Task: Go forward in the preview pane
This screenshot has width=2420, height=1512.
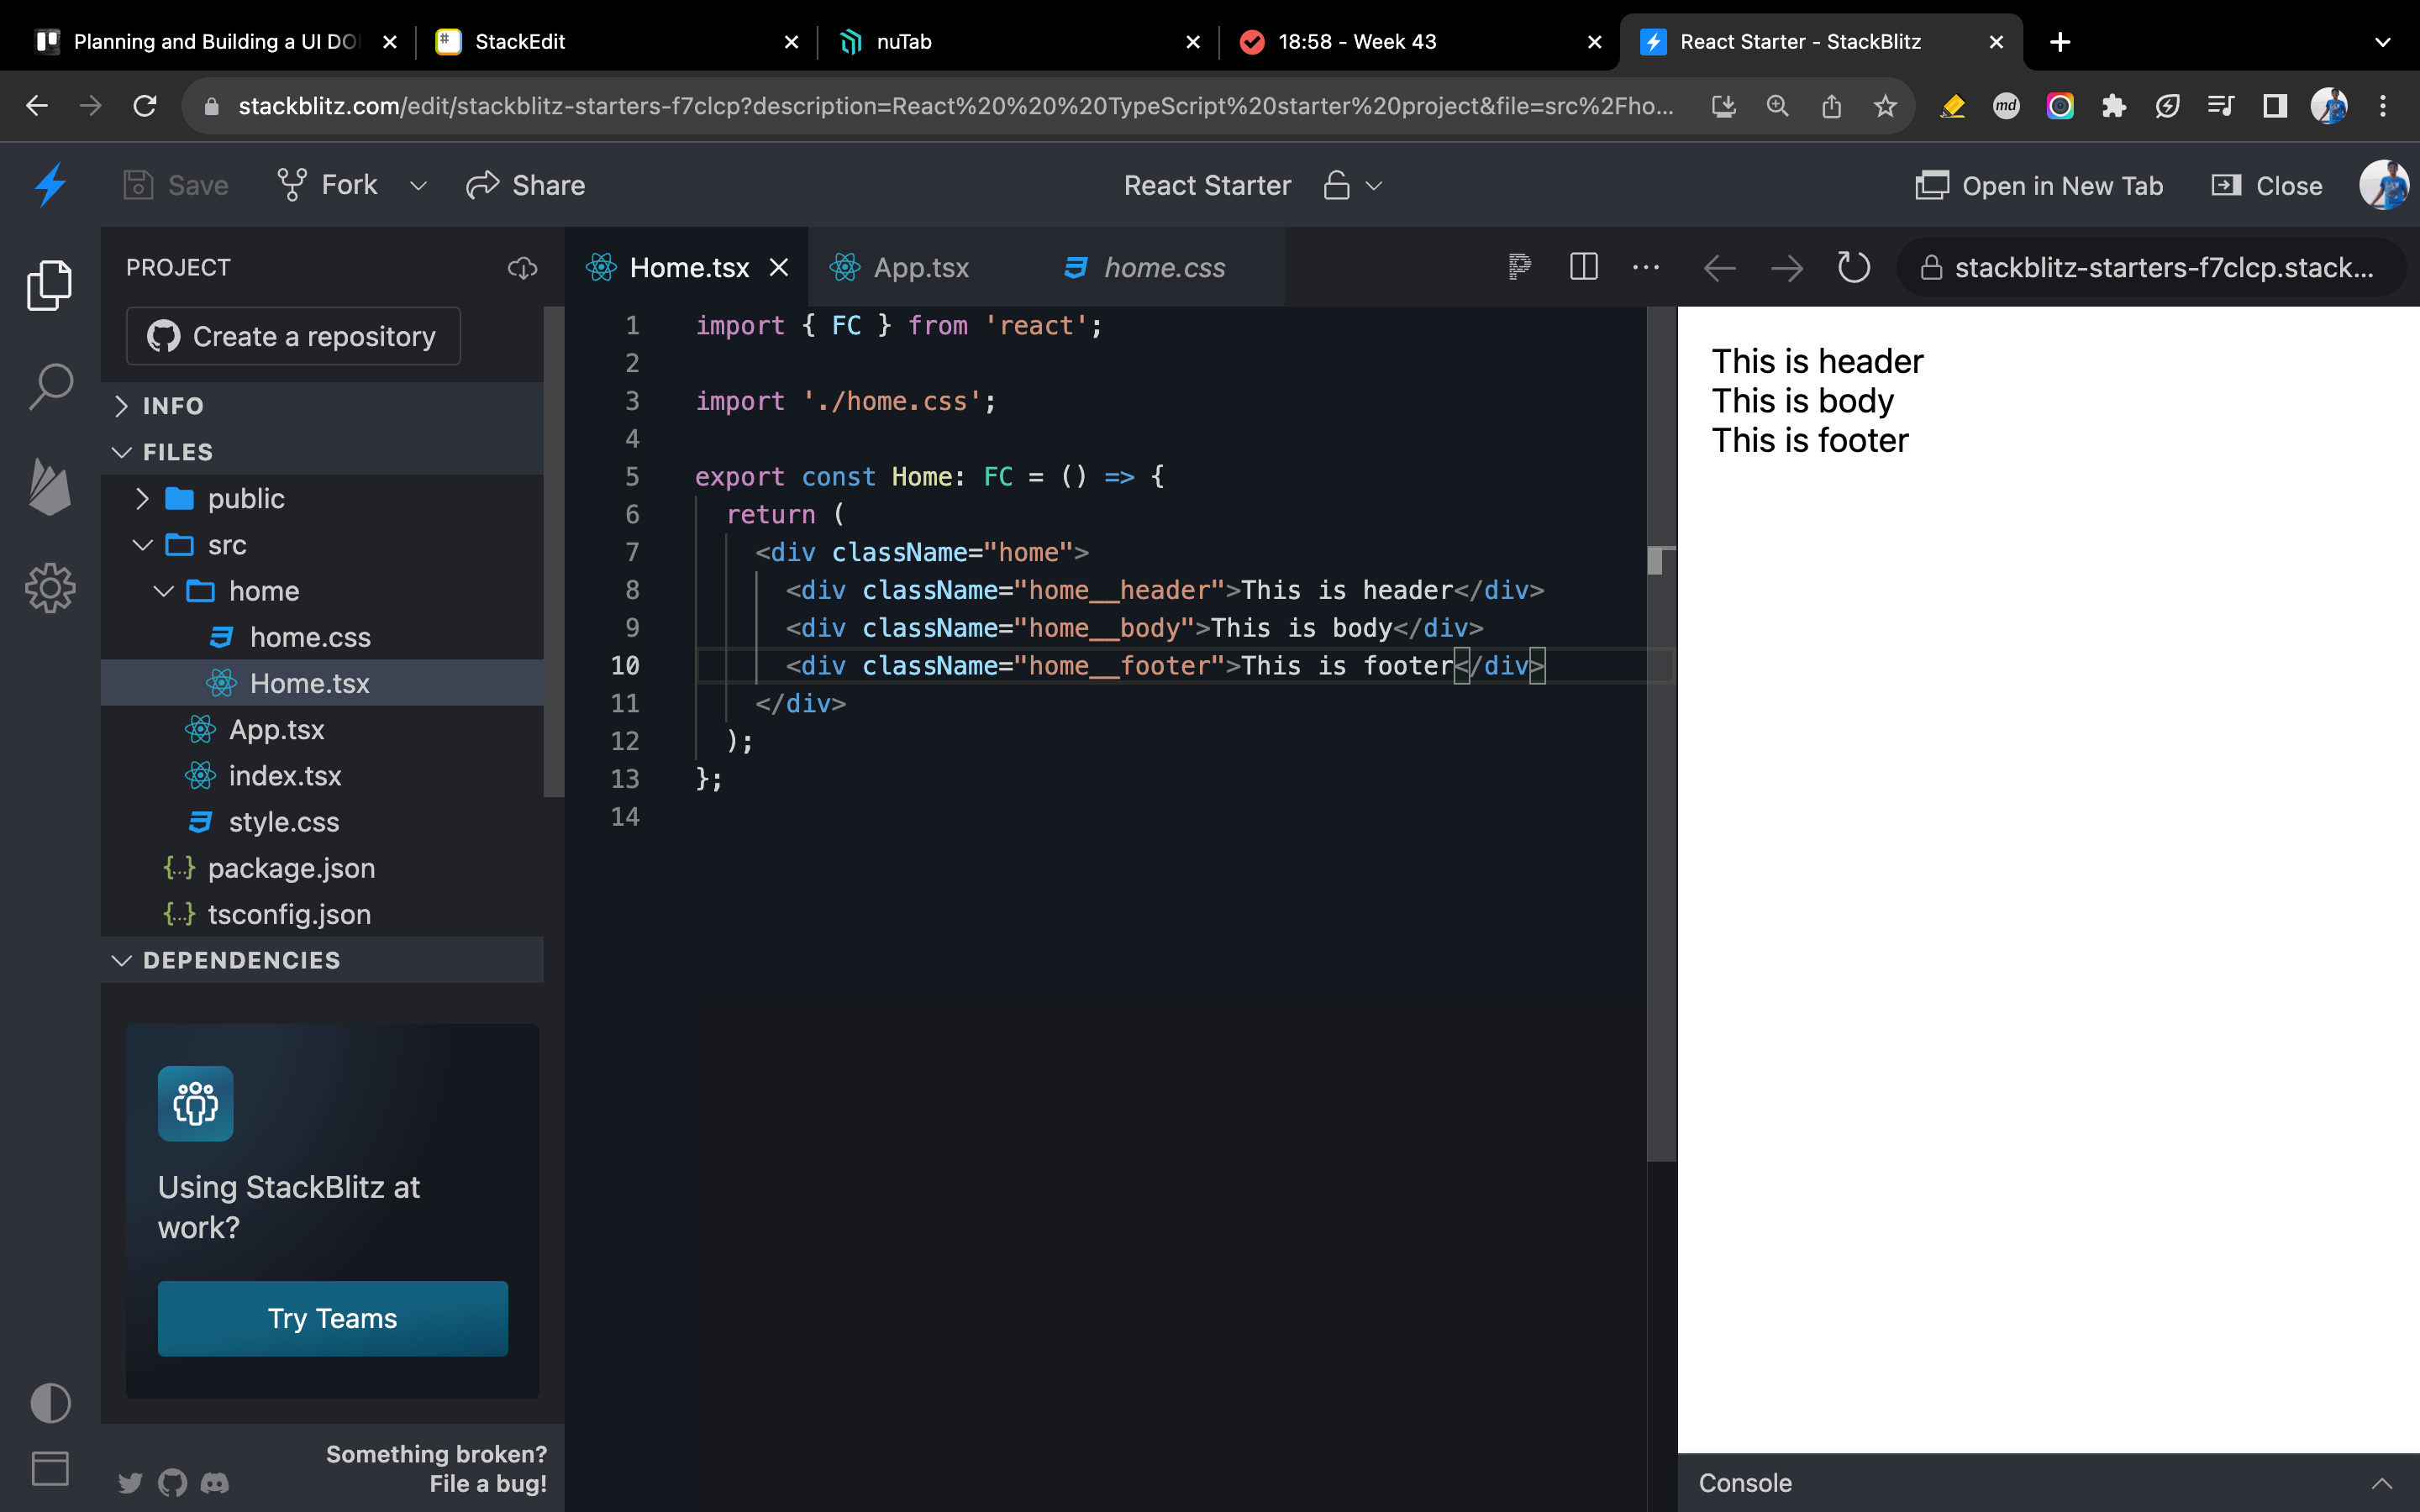Action: click(1787, 268)
